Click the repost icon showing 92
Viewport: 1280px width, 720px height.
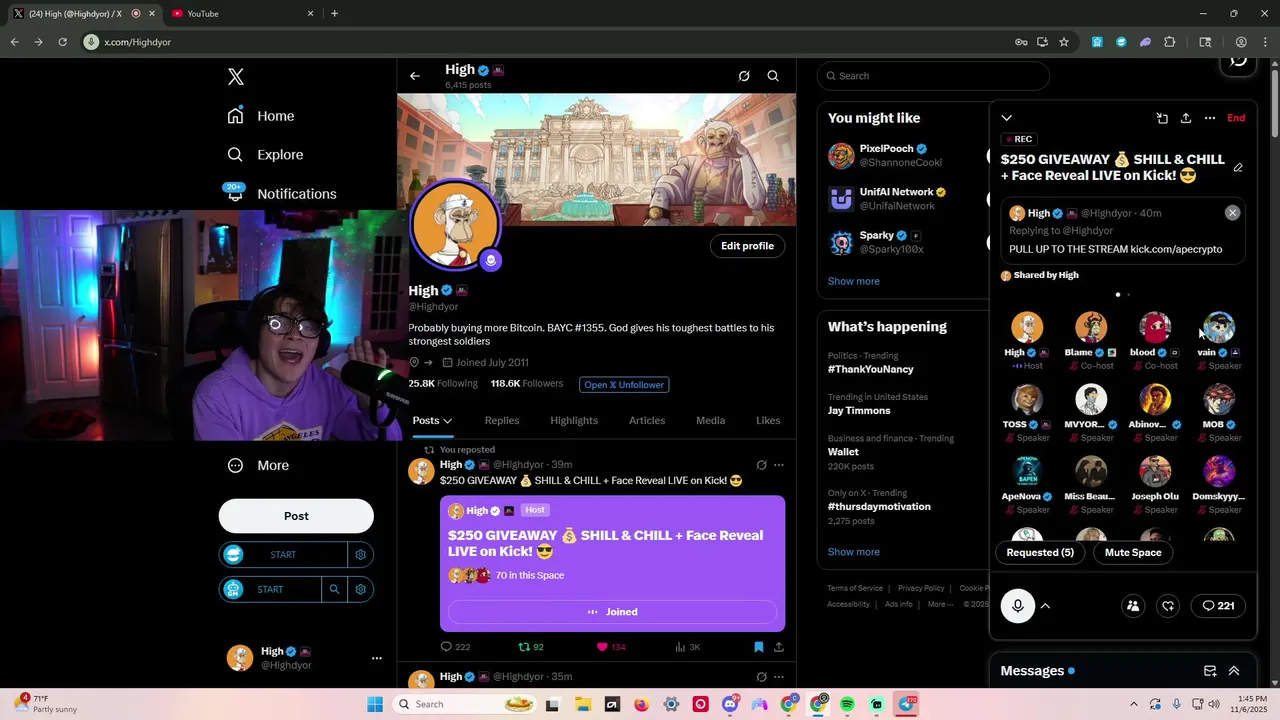coord(531,647)
